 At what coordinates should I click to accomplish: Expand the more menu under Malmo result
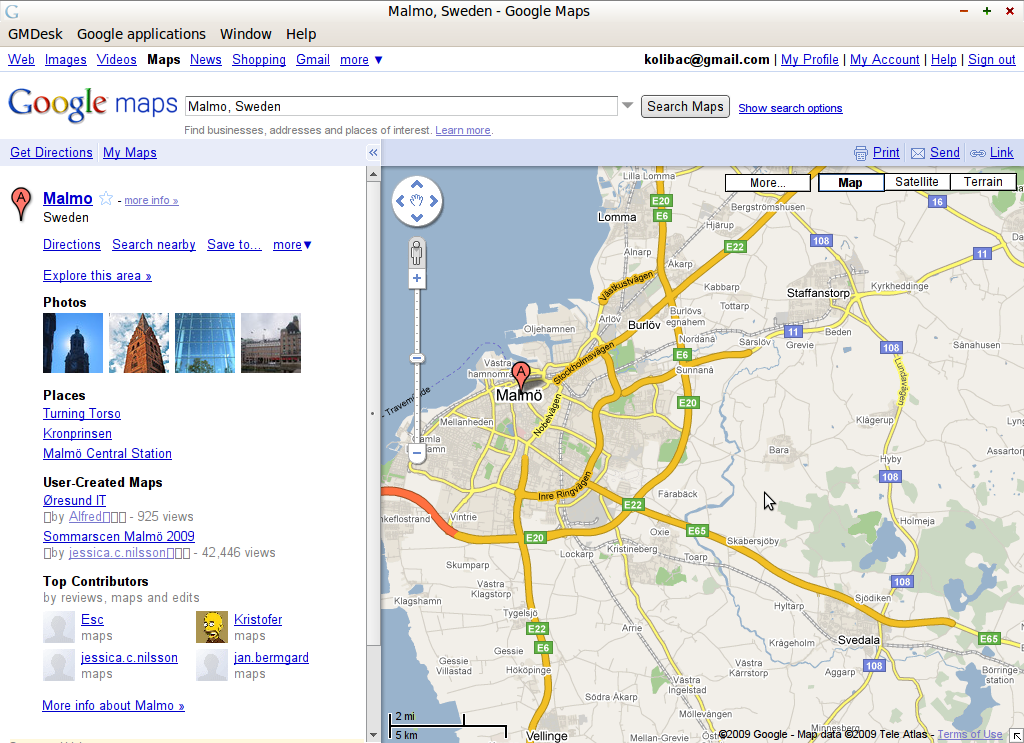[293, 245]
